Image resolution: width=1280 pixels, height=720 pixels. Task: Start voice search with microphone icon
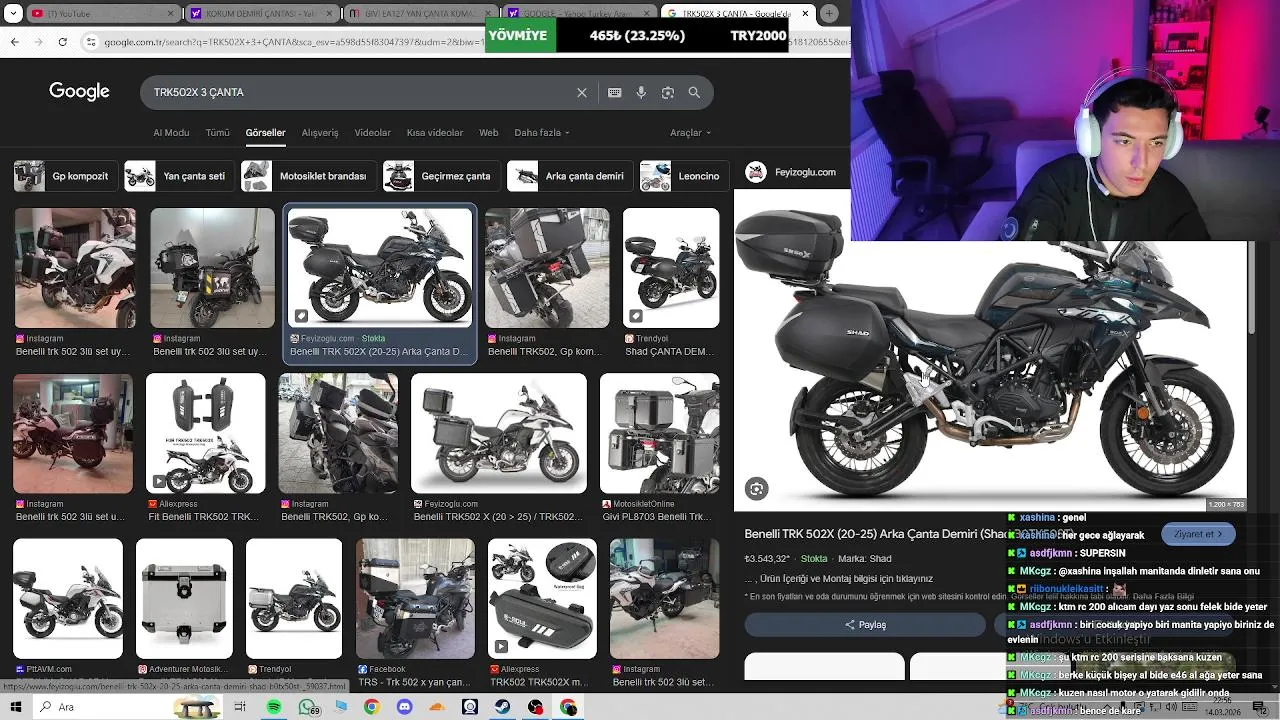coord(641,92)
